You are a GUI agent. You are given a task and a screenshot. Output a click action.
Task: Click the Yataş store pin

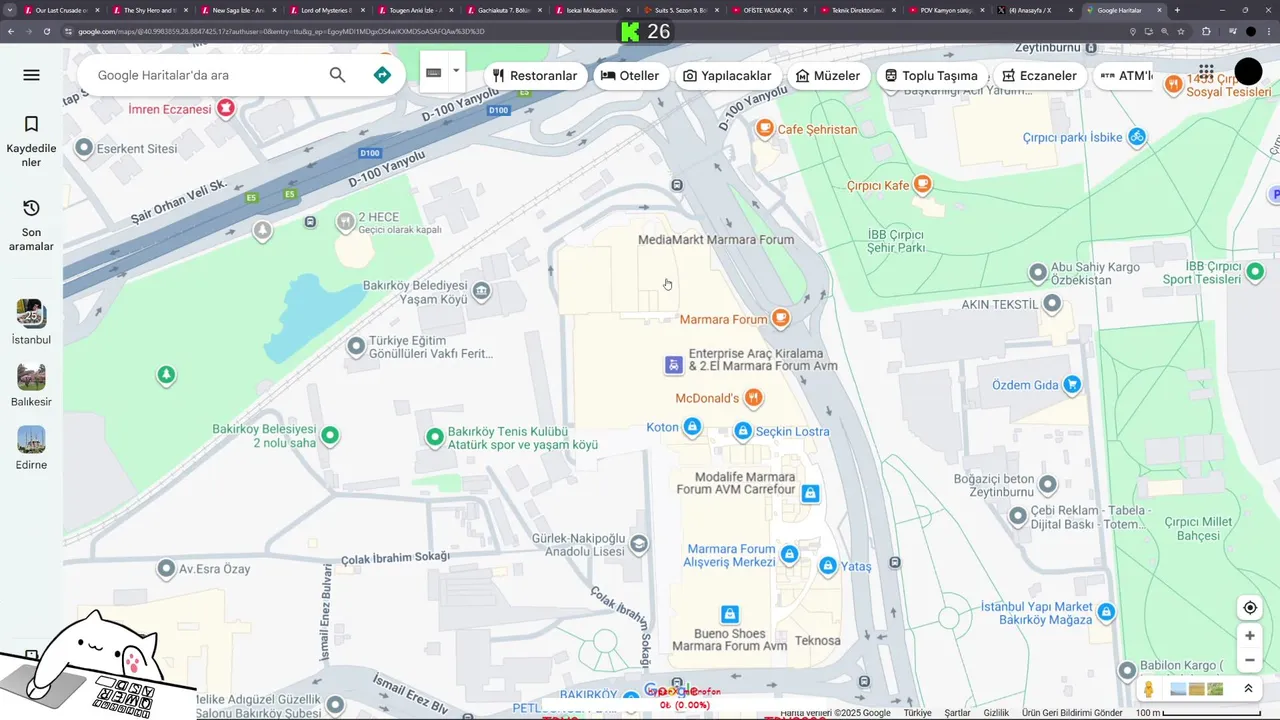click(827, 566)
